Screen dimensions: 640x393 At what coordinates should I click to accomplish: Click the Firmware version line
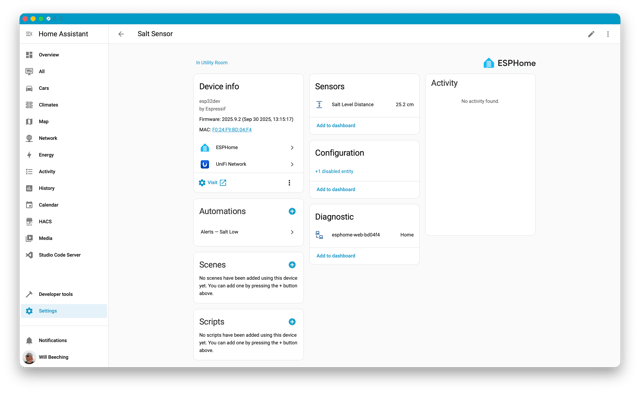point(246,119)
